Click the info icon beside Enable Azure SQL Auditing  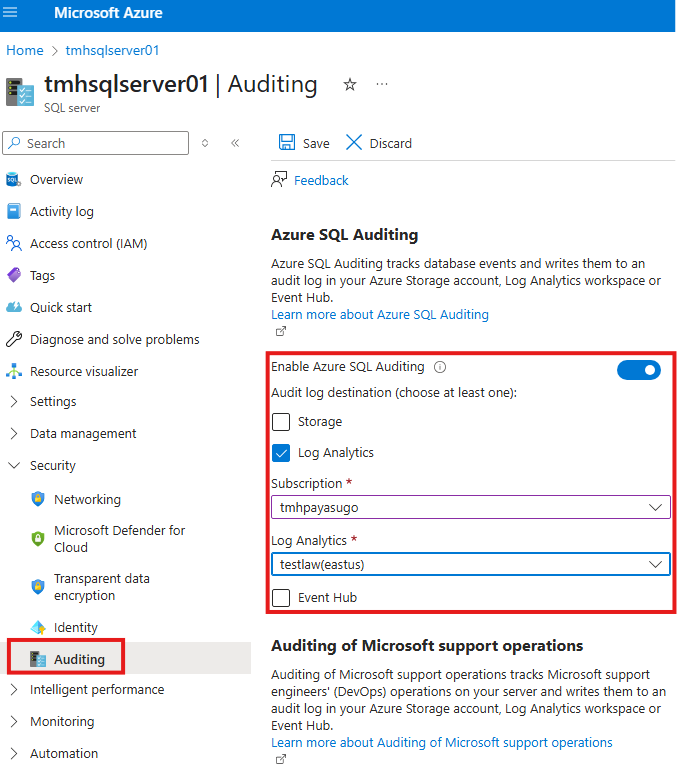pos(439,367)
